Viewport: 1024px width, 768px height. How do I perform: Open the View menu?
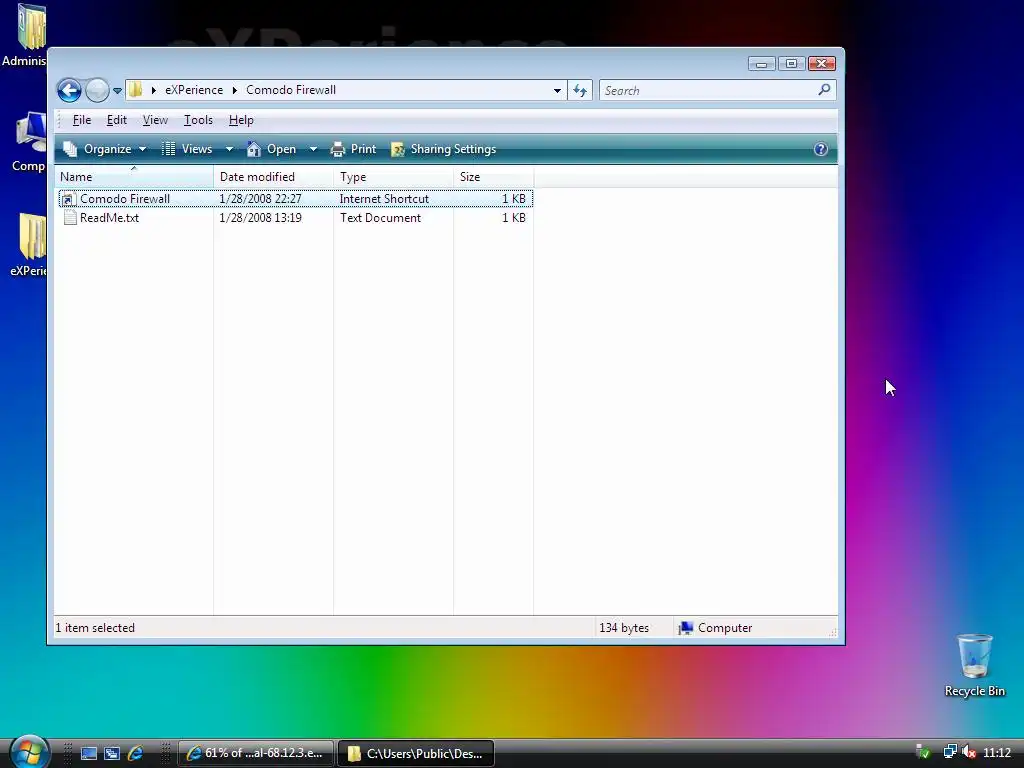155,120
